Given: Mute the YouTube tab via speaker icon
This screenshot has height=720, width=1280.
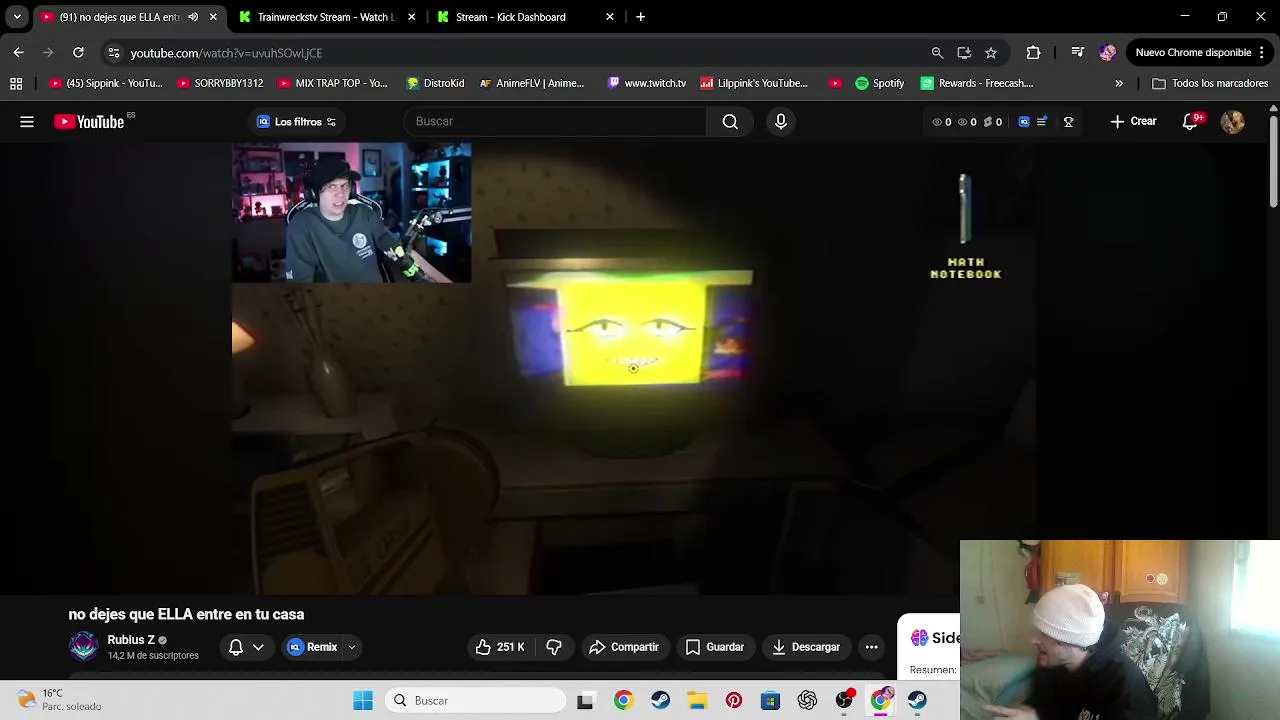Looking at the screenshot, I should [x=193, y=17].
